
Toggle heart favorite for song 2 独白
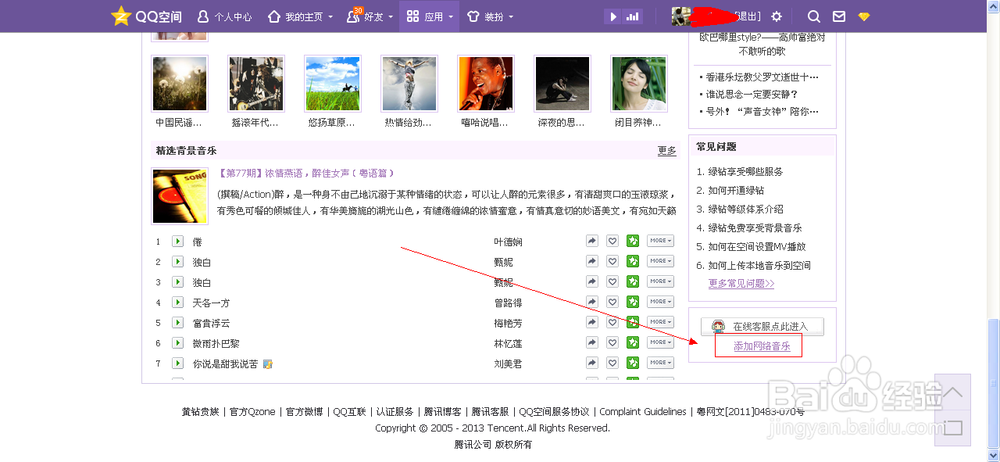point(612,261)
